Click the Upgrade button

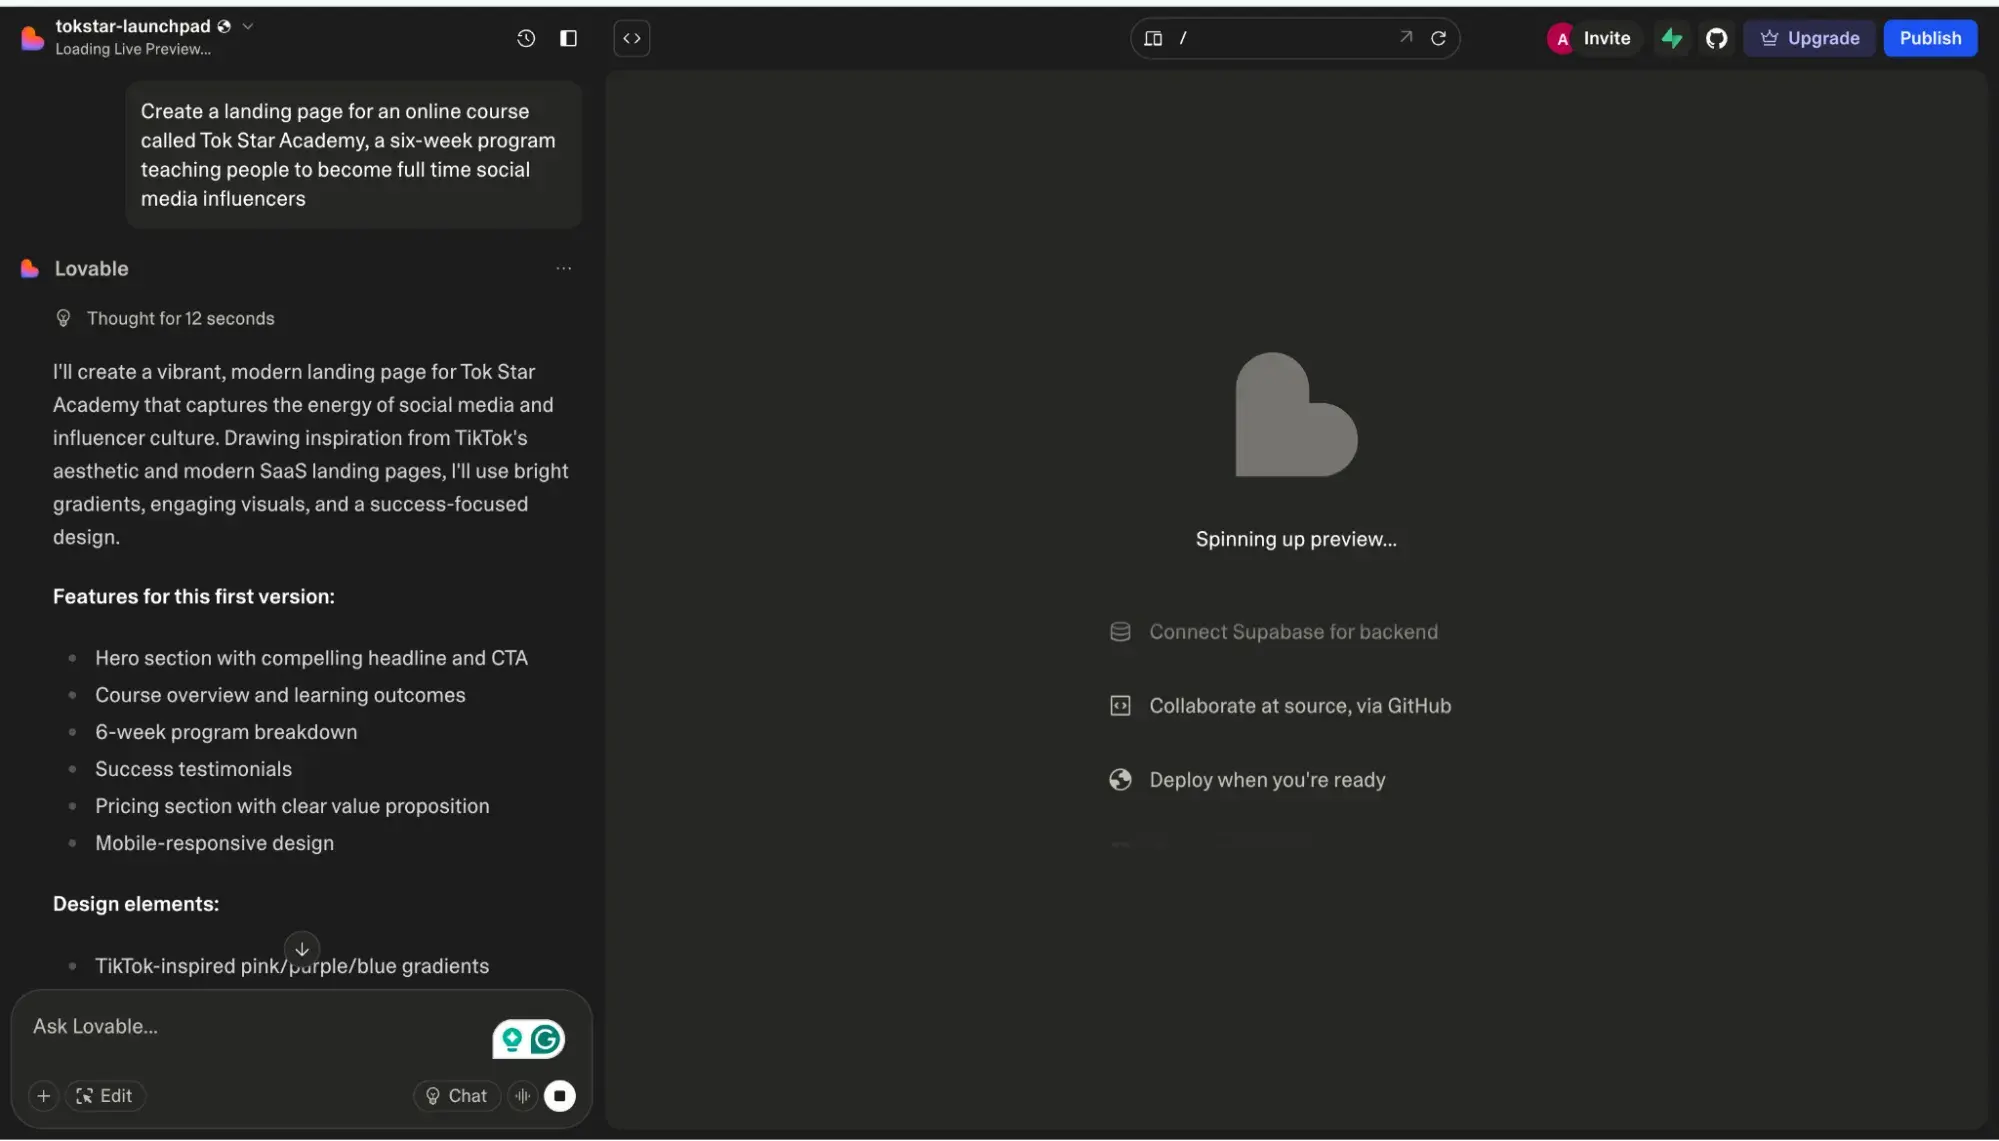[x=1810, y=38]
